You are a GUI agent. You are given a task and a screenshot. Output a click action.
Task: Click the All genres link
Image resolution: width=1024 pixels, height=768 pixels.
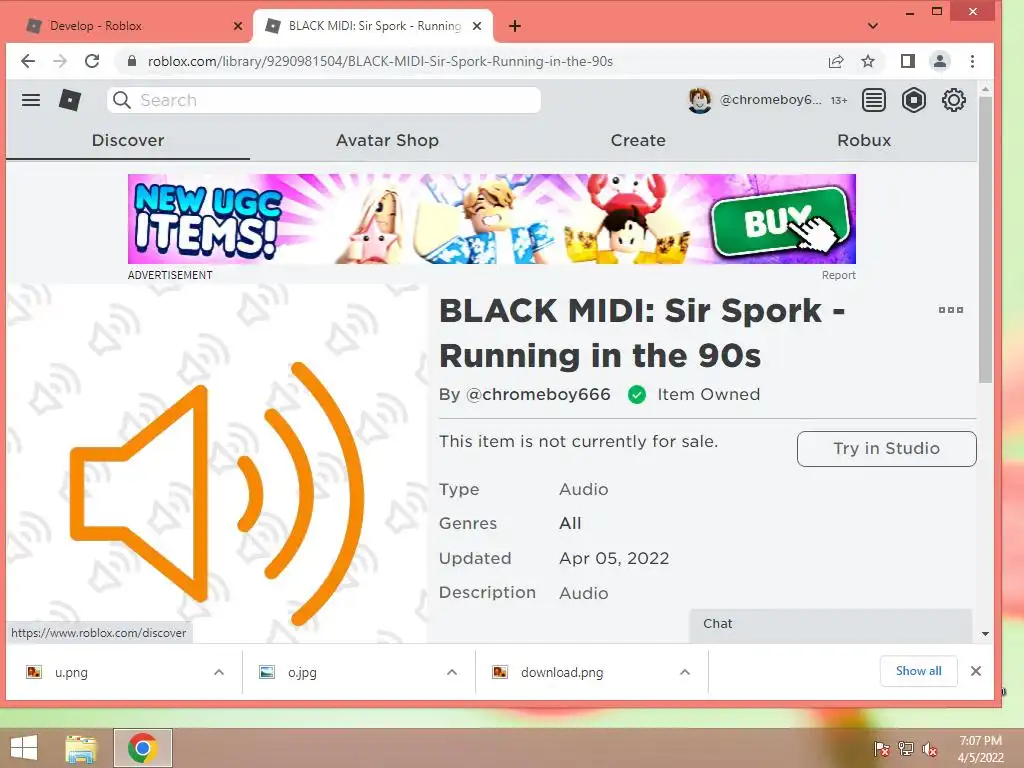(570, 523)
